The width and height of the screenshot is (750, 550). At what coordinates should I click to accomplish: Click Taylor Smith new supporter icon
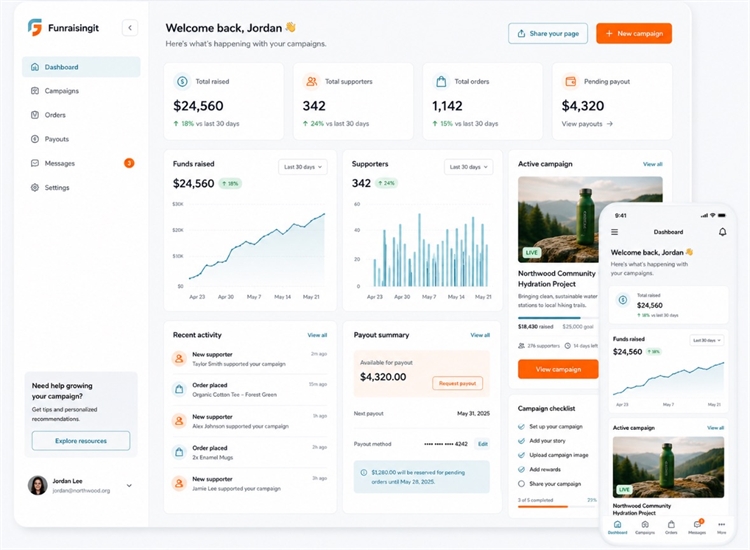[179, 358]
